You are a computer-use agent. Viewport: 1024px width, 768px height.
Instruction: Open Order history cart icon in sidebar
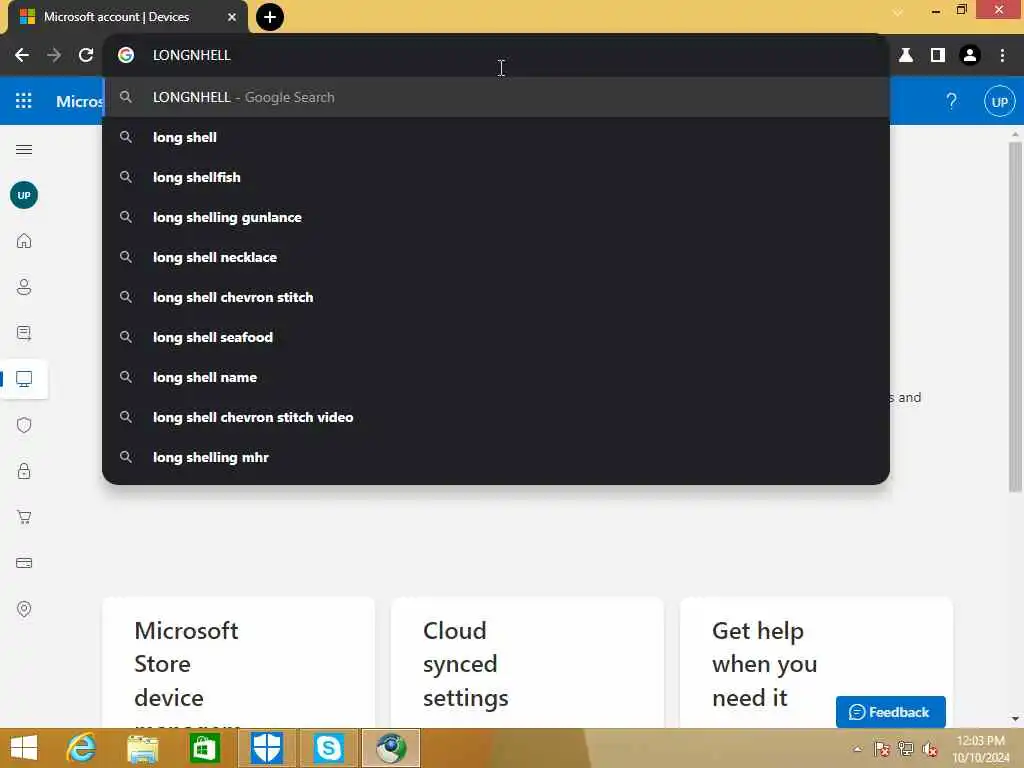tap(24, 517)
